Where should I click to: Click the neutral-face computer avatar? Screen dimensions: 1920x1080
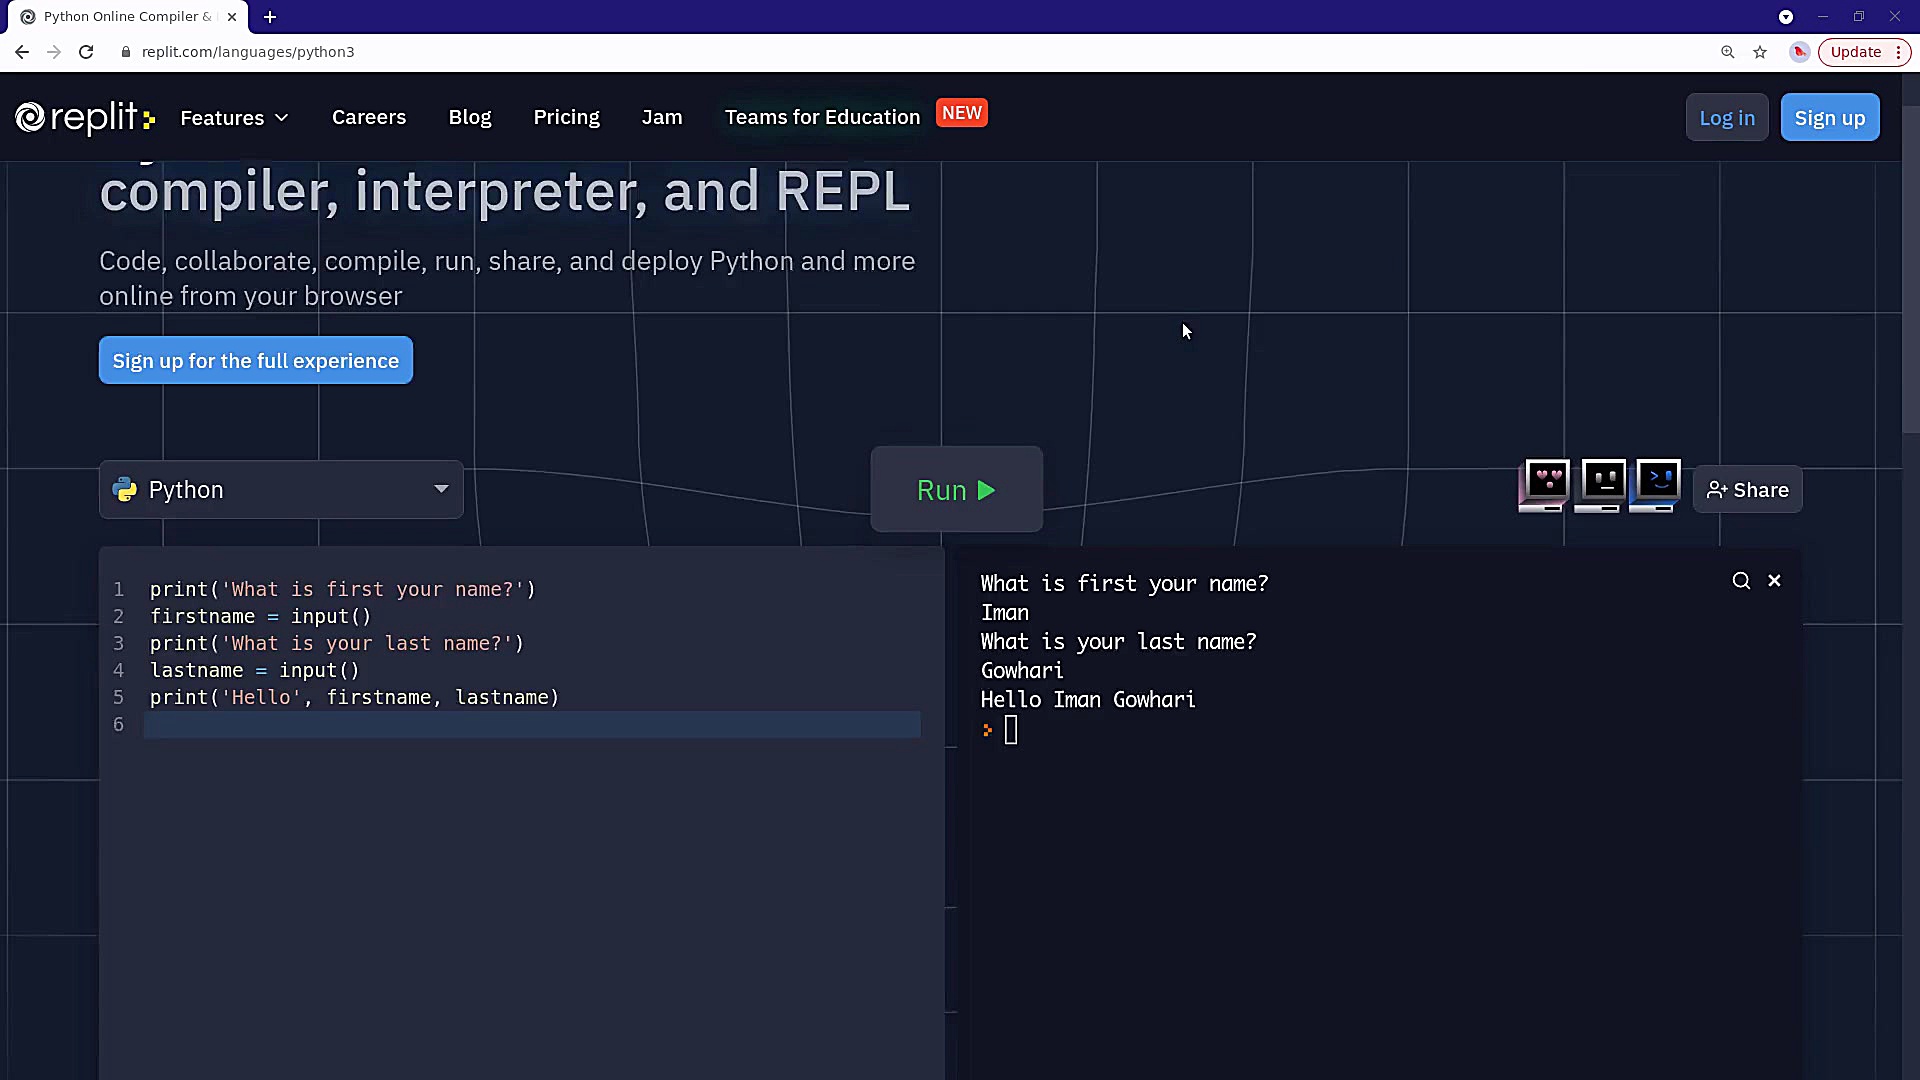tap(1601, 486)
